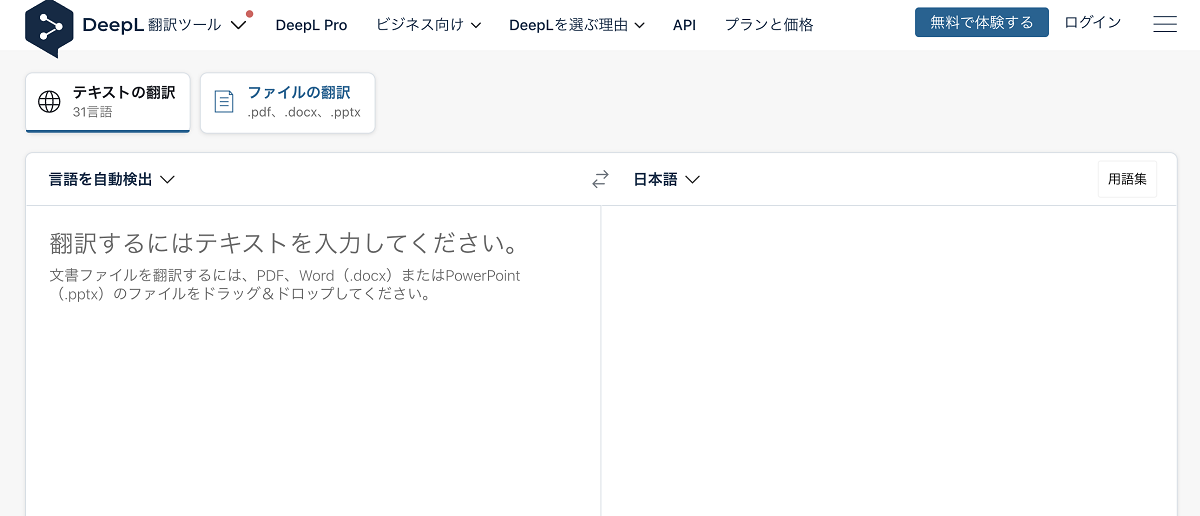Click the source text input area

coord(312,380)
